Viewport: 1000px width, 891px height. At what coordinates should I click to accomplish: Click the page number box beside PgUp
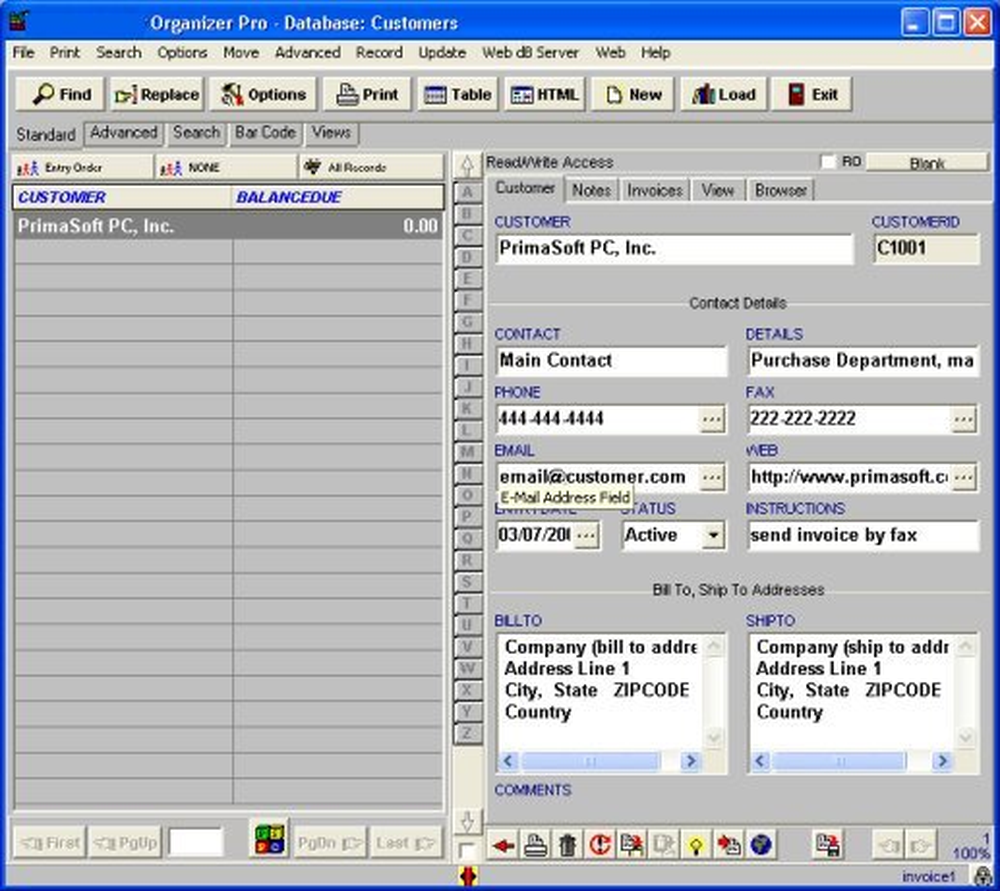(x=196, y=843)
